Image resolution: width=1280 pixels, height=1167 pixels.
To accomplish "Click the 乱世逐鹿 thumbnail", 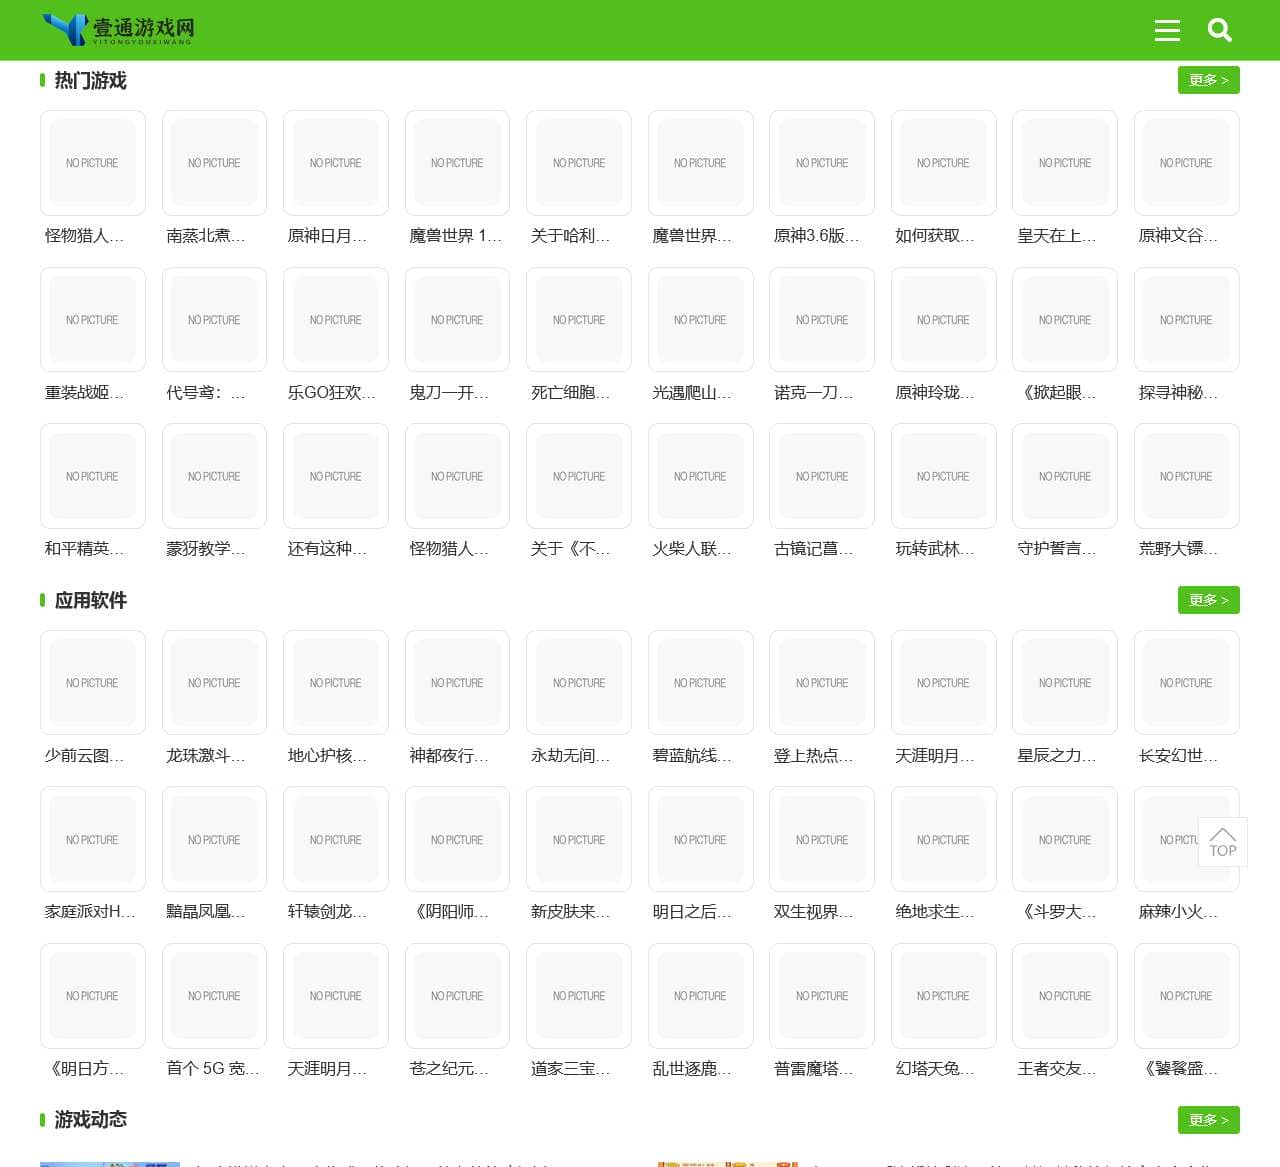I will click(700, 996).
